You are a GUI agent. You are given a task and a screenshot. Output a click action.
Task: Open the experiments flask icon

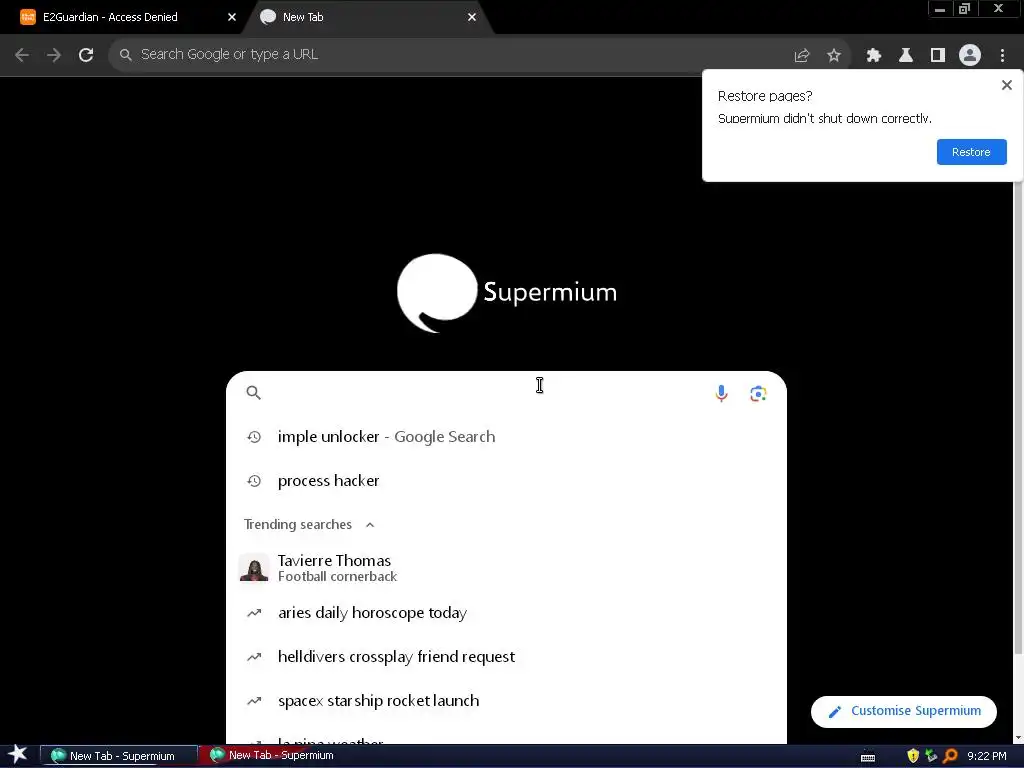click(x=906, y=56)
